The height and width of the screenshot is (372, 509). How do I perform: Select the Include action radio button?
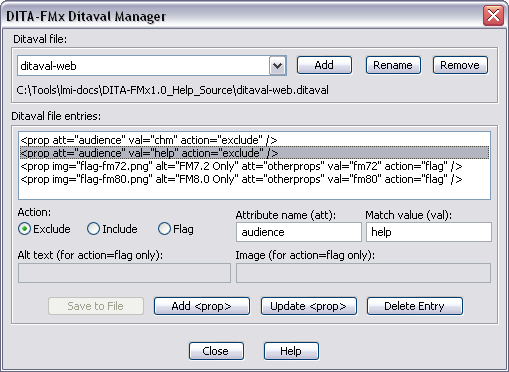click(x=93, y=229)
